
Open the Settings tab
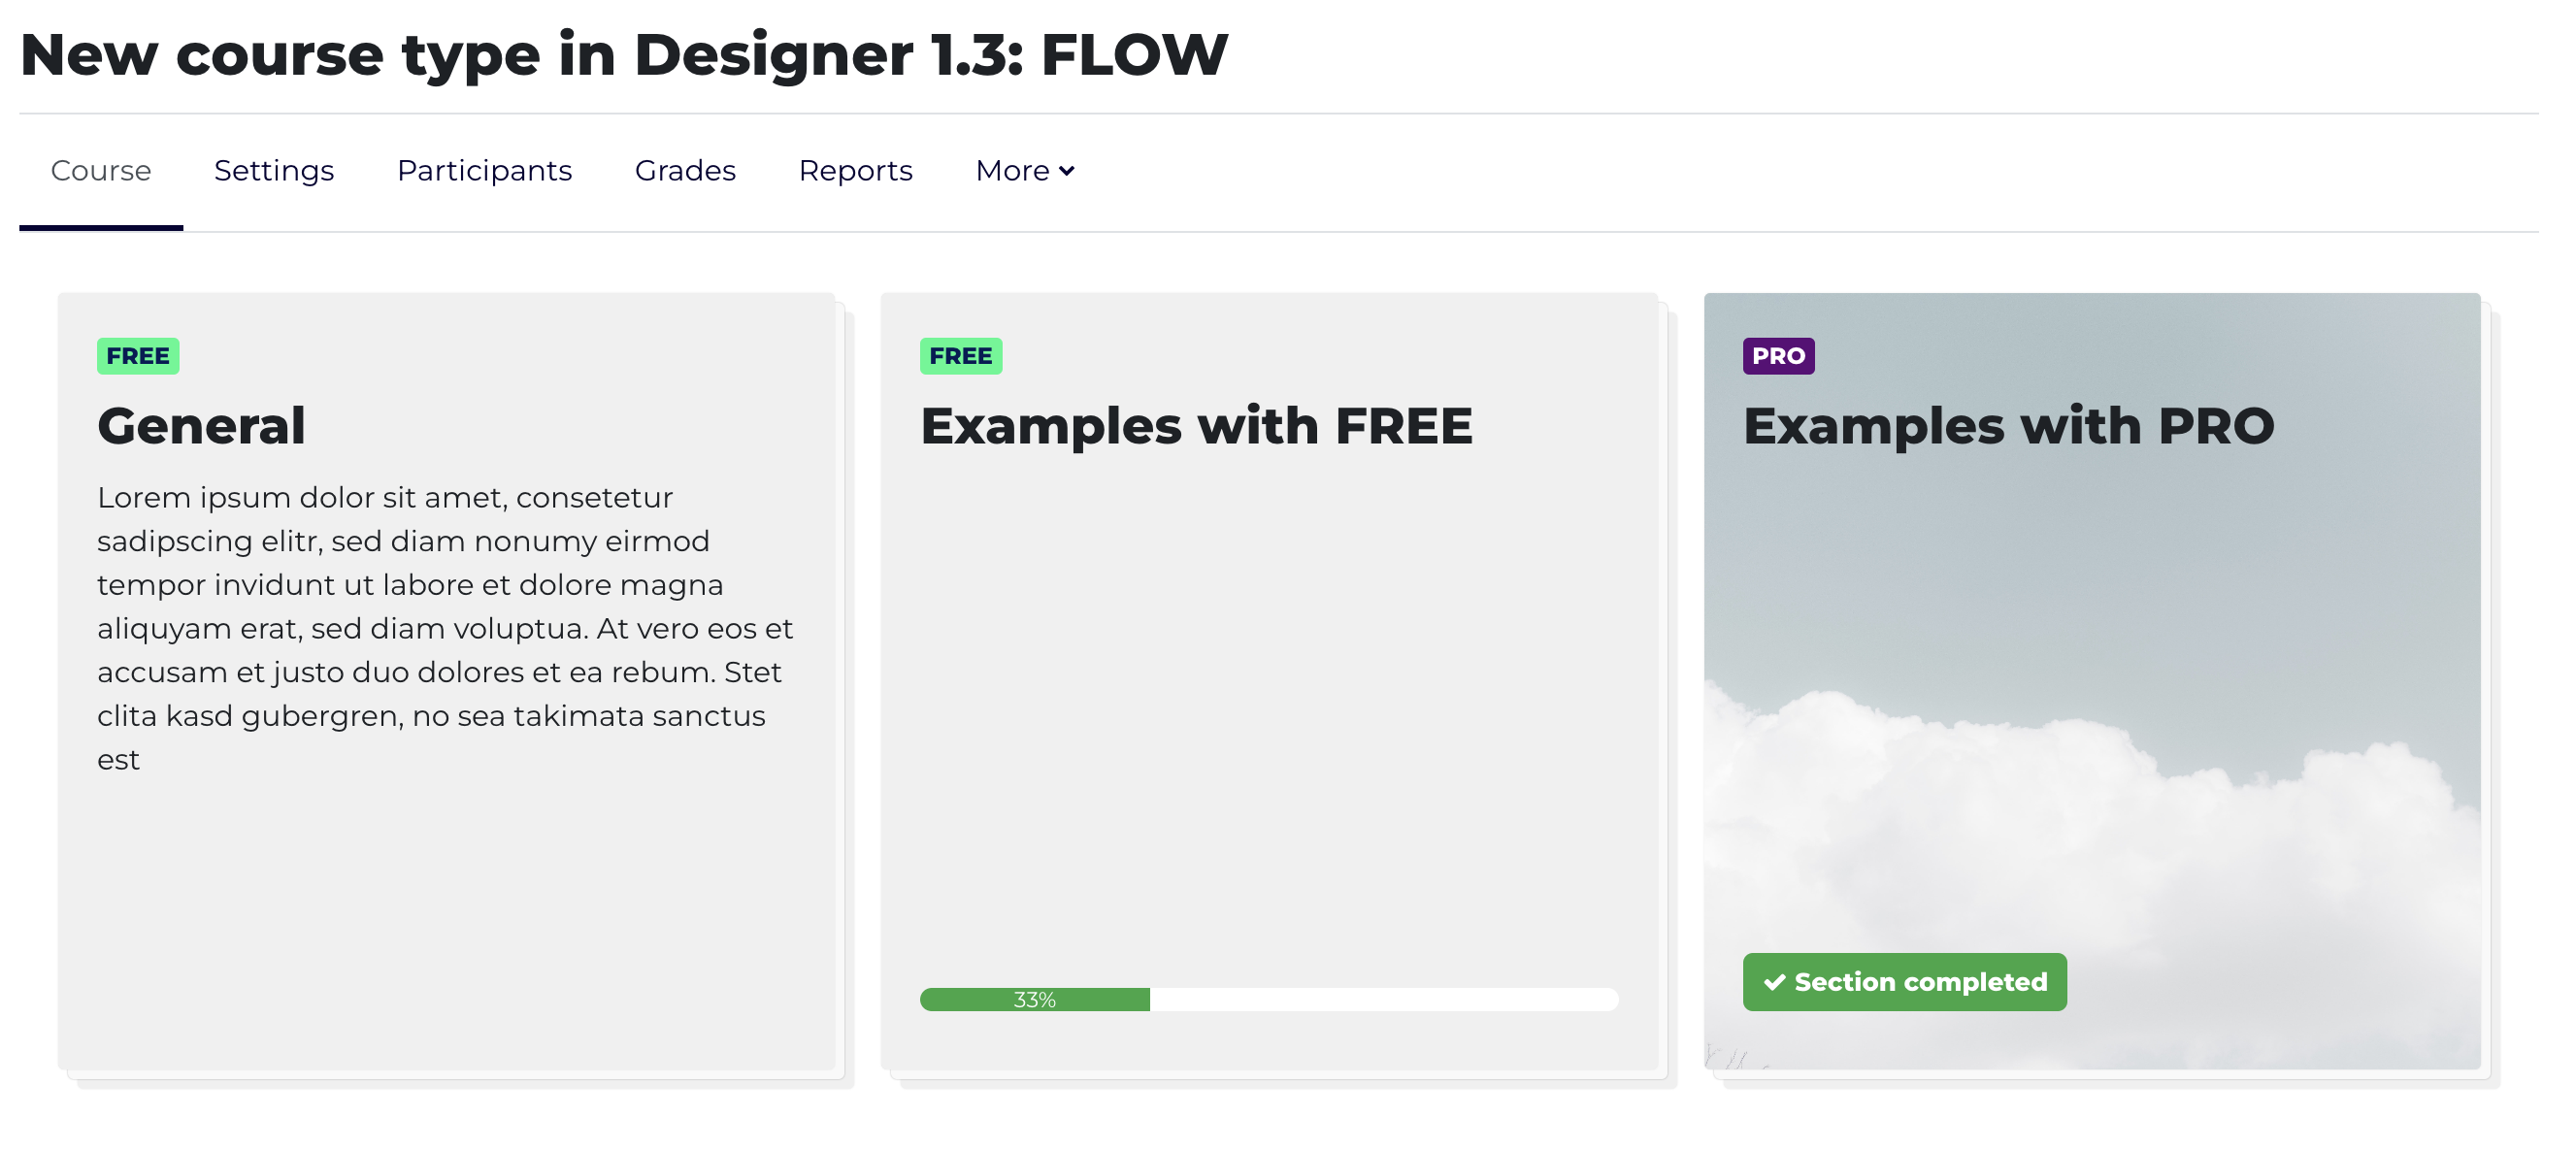click(x=274, y=171)
